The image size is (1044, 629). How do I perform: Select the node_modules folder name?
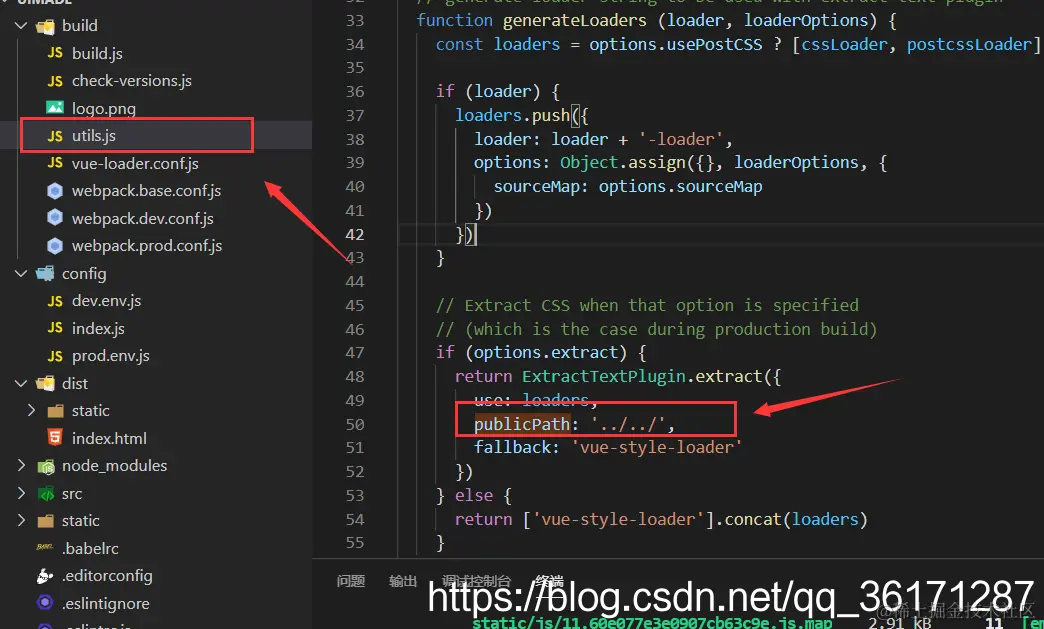(x=115, y=465)
